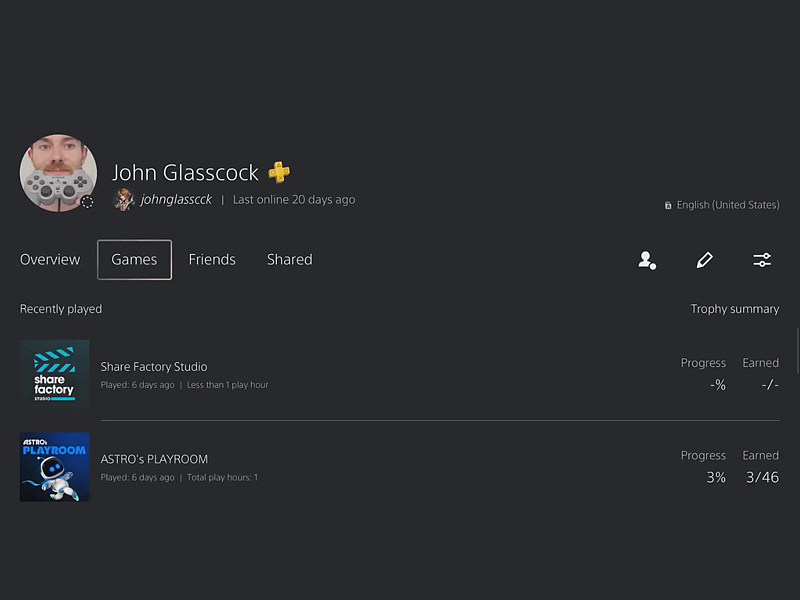Select the Share Factory Studio title
The height and width of the screenshot is (600, 800).
154,367
